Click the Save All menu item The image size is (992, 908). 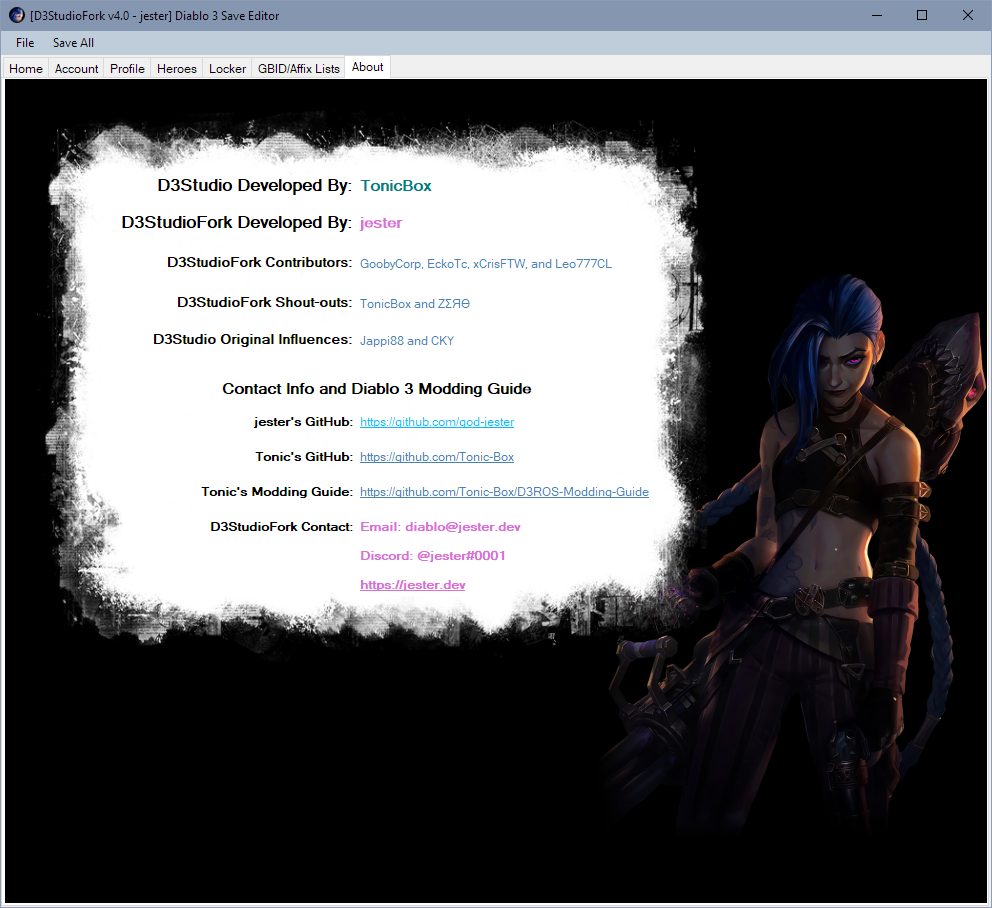[73, 43]
